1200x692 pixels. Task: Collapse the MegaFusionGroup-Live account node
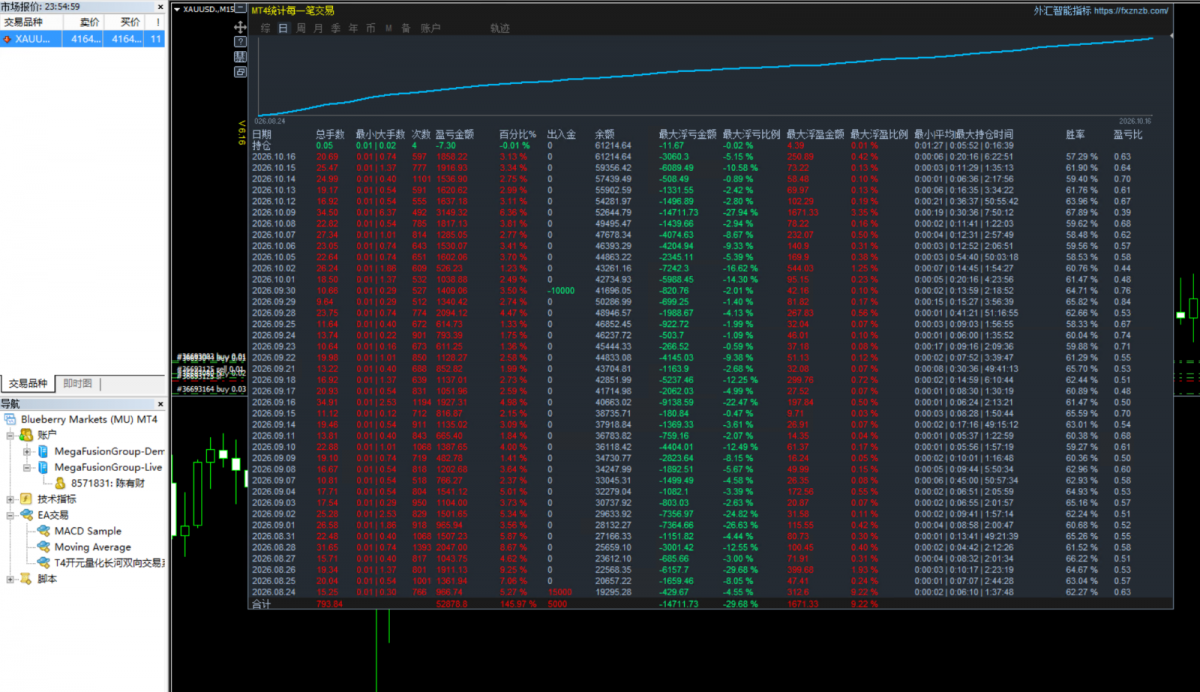27,467
